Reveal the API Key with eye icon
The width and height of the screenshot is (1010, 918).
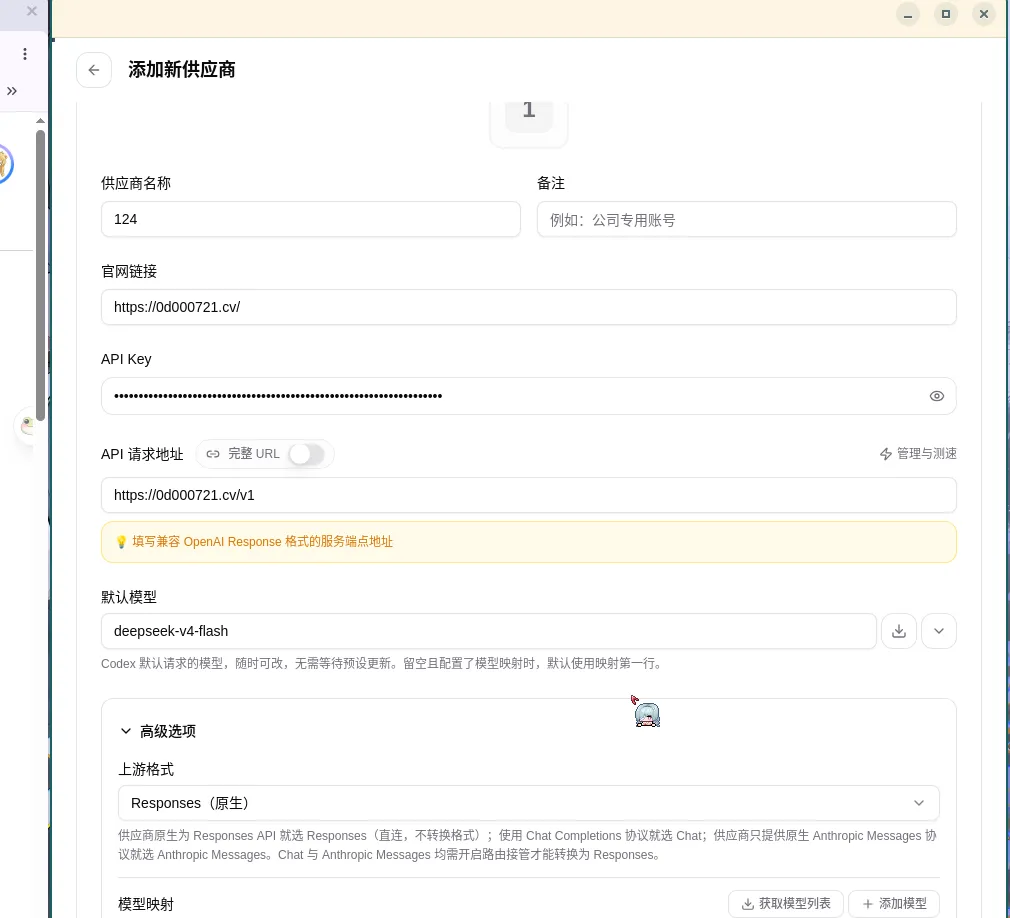point(937,396)
